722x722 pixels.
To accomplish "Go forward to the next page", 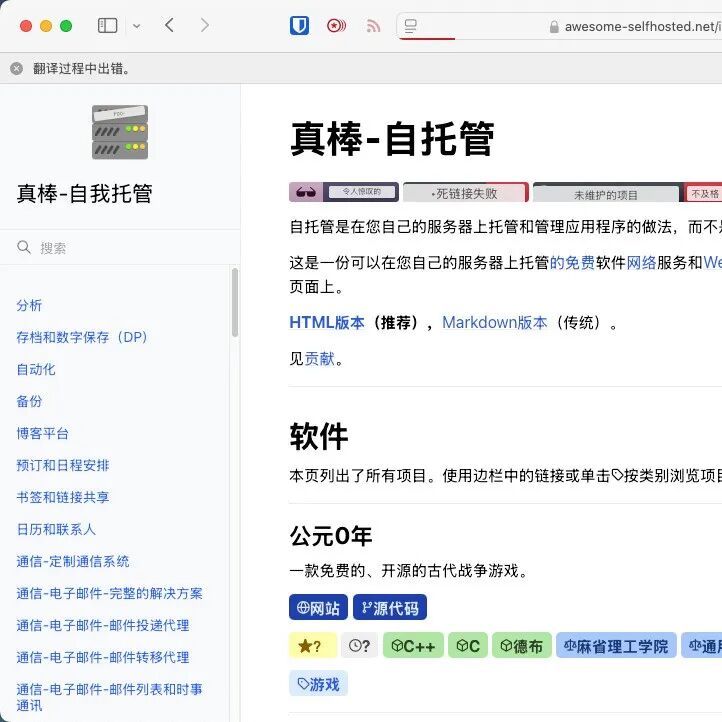I will [x=205, y=25].
